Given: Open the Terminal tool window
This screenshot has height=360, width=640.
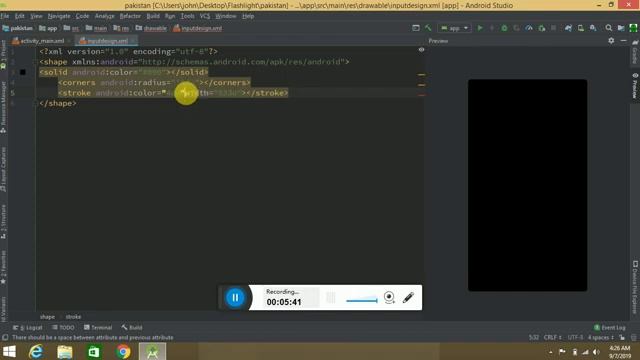Looking at the screenshot, I should 98,327.
